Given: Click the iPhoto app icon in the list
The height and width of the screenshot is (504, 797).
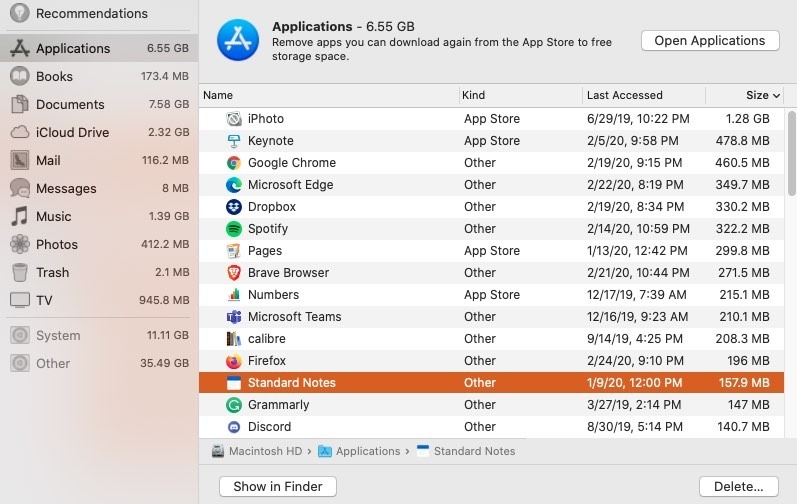Looking at the screenshot, I should coord(234,119).
